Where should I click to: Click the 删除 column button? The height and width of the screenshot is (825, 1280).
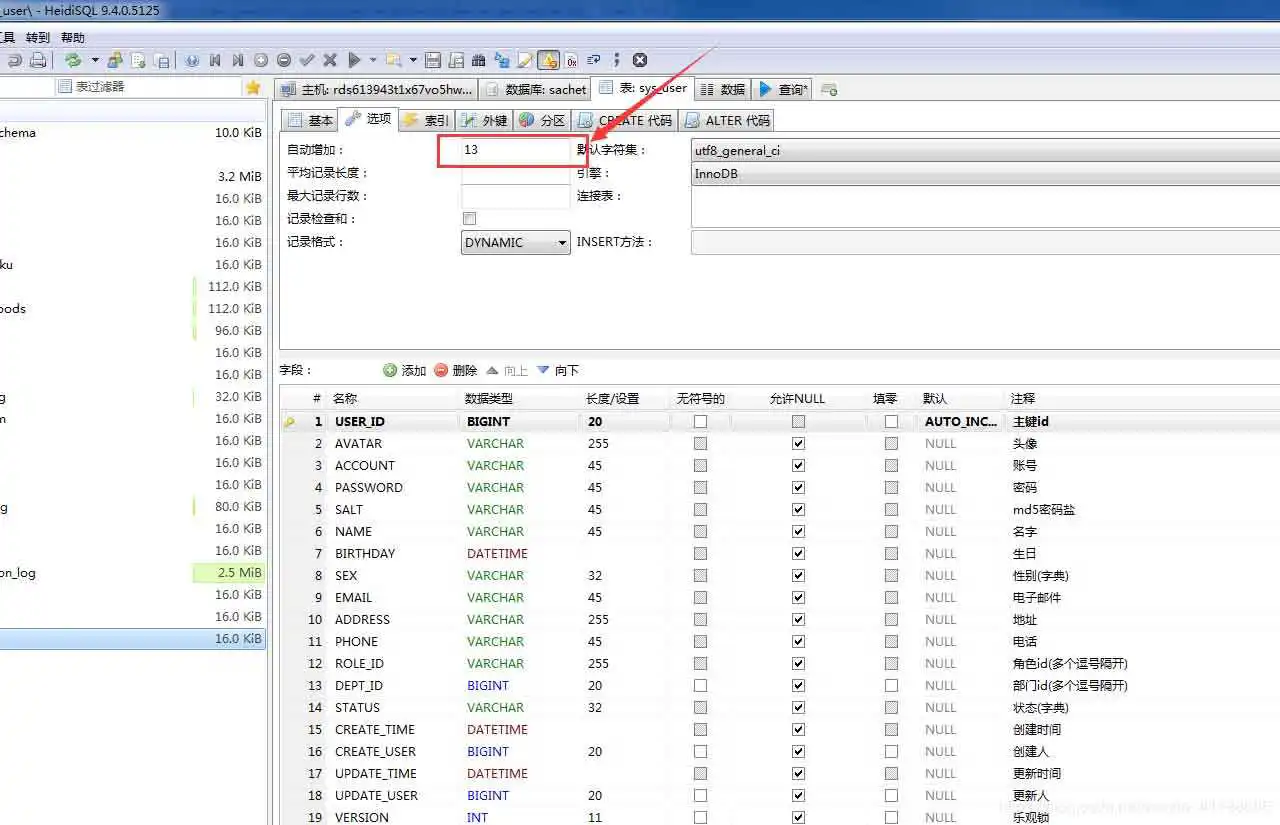coord(456,371)
